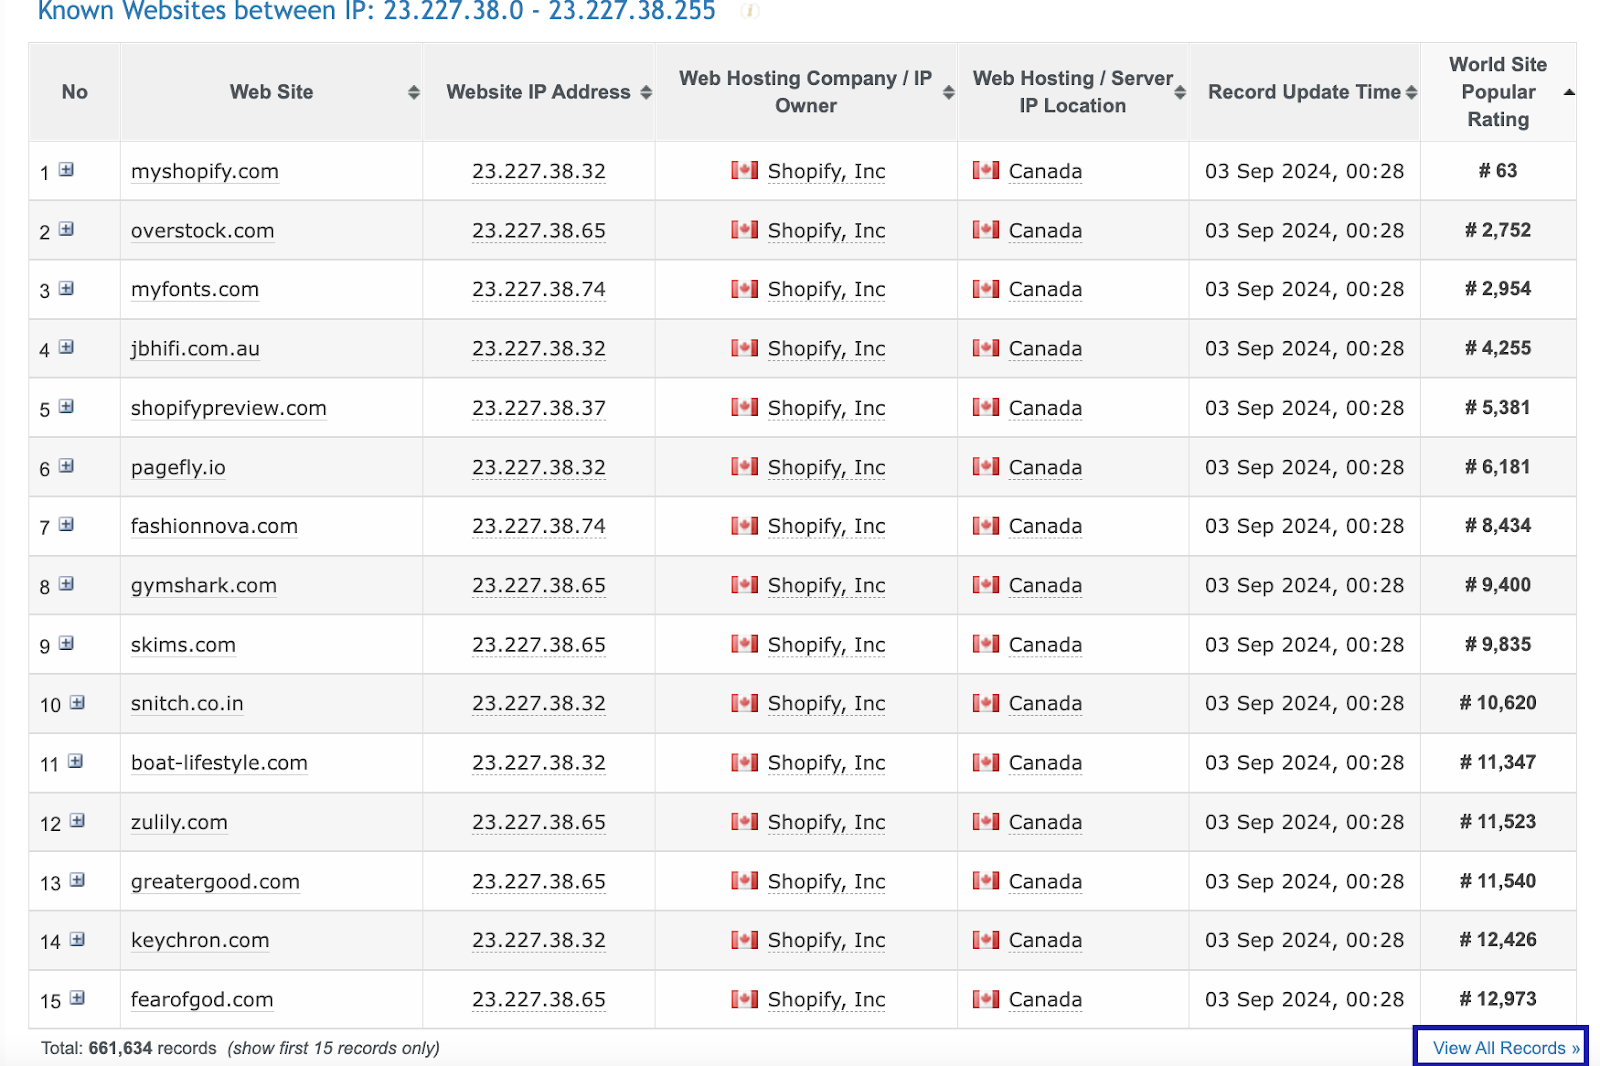
Task: Click Shopify, Inc link in snitch.co.in row
Action: pyautogui.click(x=826, y=703)
